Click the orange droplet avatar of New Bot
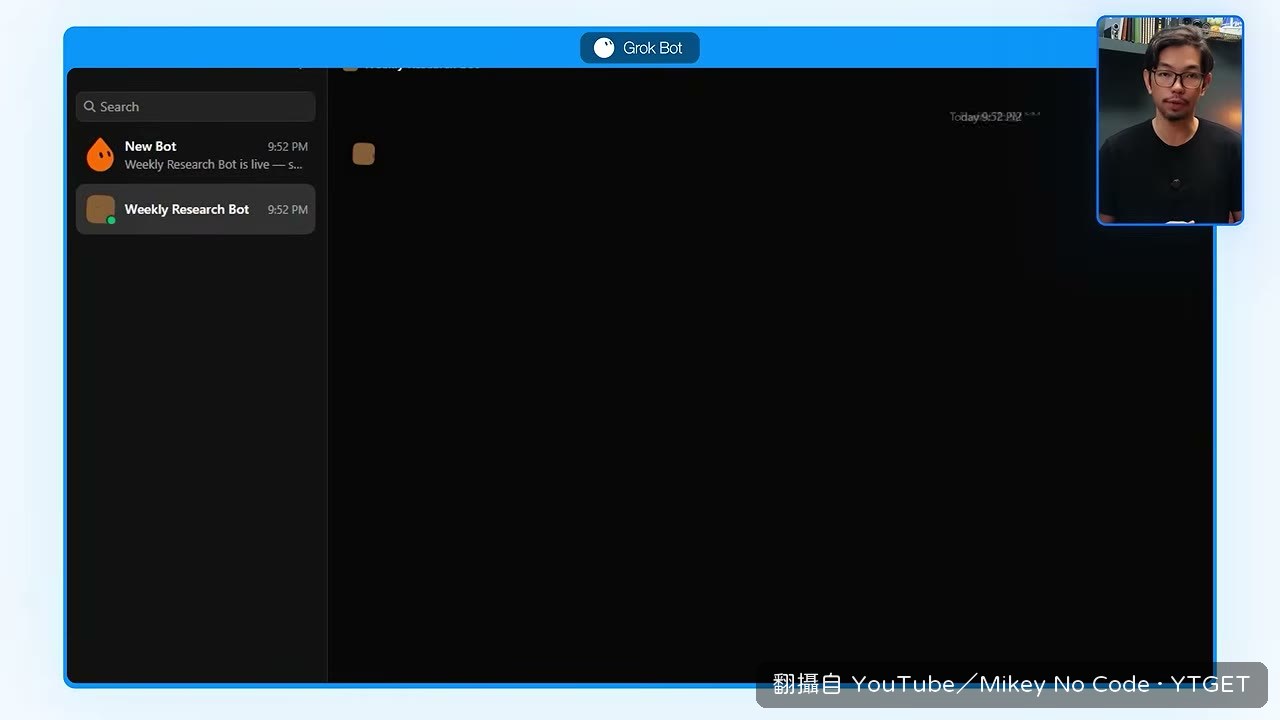This screenshot has width=1280, height=720. (100, 154)
